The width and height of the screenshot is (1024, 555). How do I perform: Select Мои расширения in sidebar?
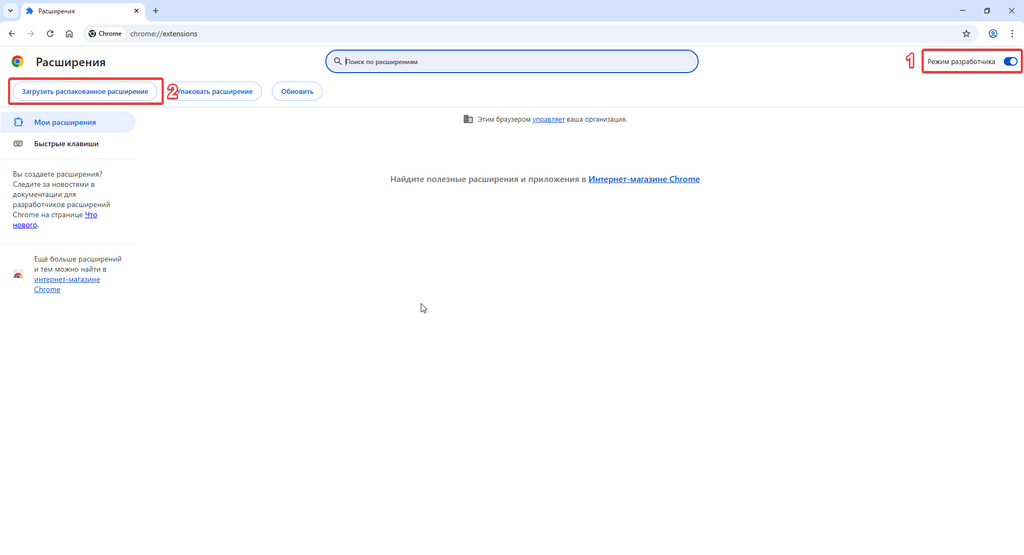point(65,122)
